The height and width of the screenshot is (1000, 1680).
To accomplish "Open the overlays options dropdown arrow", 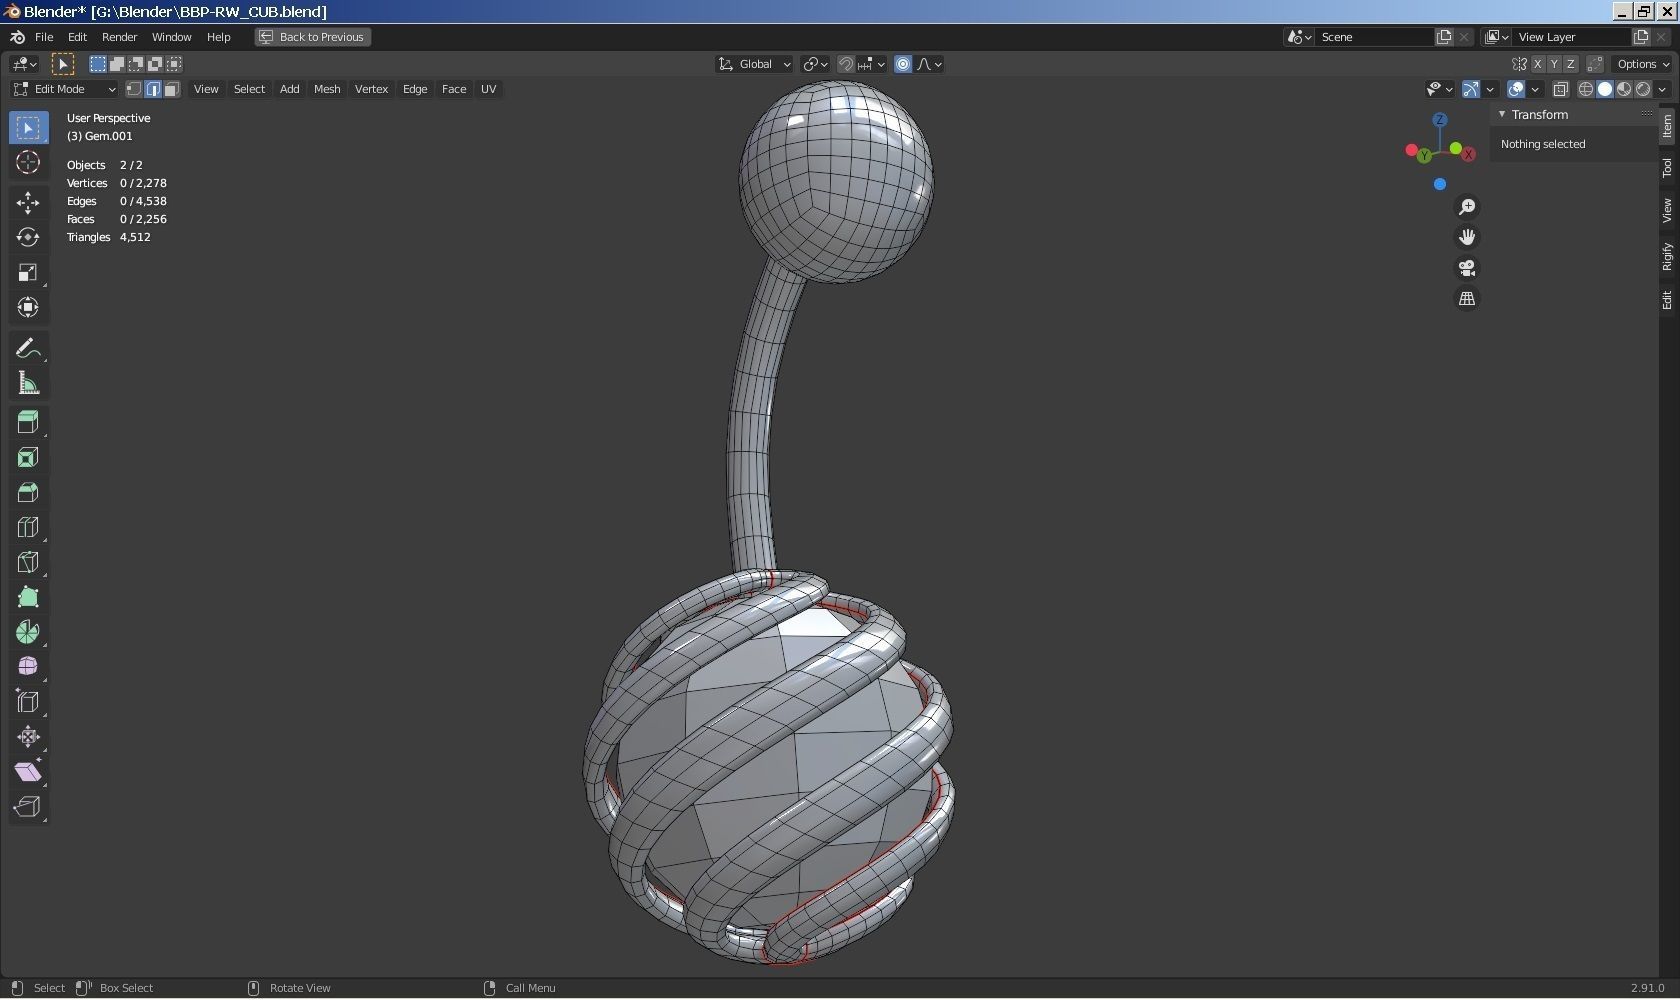I will 1535,89.
